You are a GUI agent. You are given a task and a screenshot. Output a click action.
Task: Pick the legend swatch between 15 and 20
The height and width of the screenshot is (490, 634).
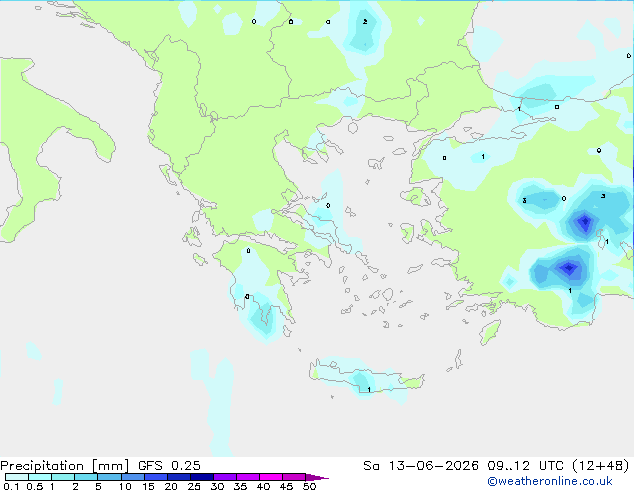[x=155, y=477]
